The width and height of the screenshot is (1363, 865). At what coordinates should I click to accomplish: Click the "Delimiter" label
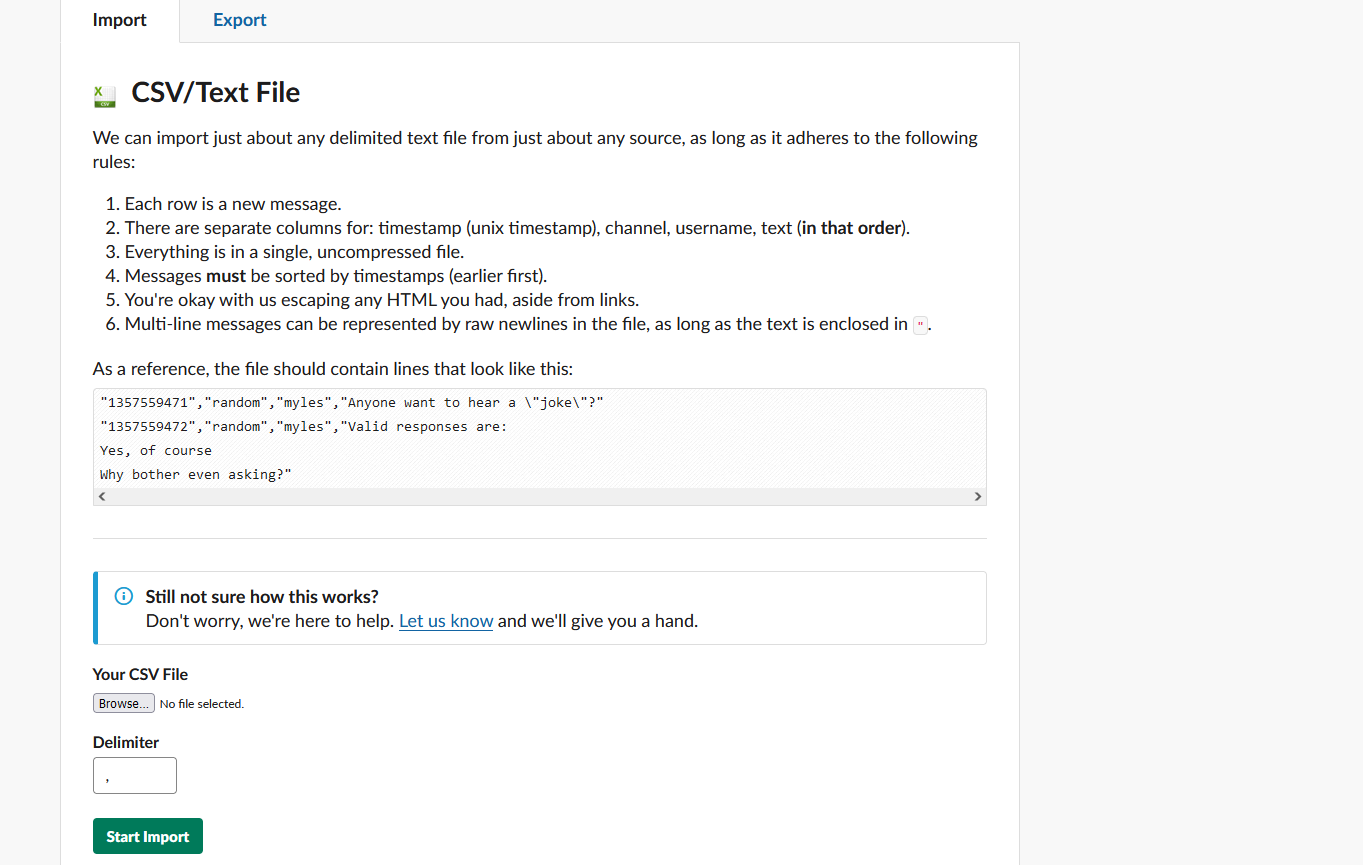click(x=126, y=743)
